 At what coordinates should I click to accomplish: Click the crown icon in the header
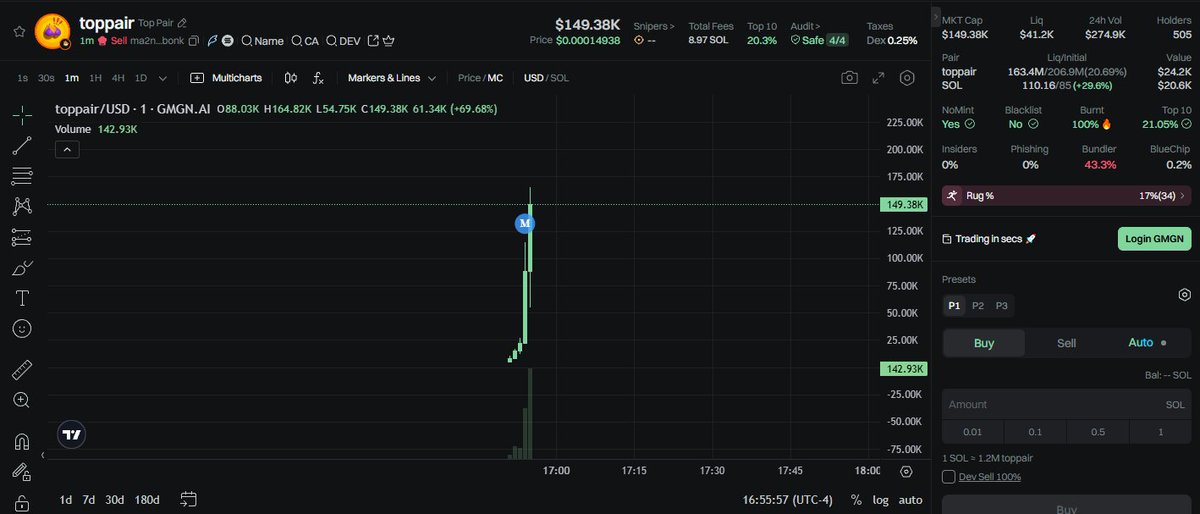389,41
